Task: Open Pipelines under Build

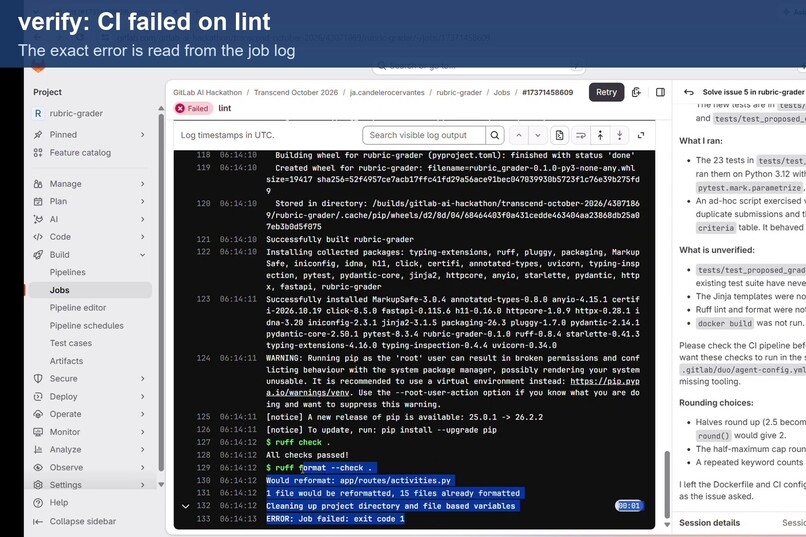Action: [x=67, y=272]
